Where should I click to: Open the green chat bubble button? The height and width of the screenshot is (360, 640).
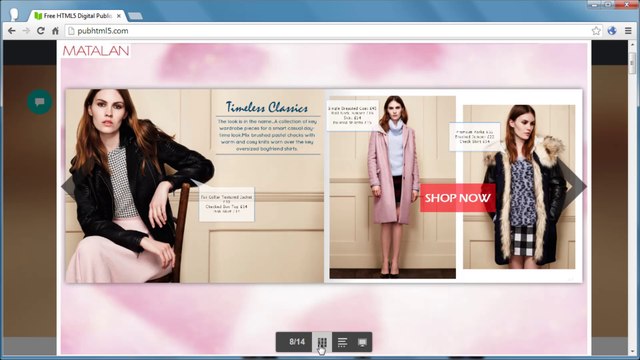click(40, 102)
